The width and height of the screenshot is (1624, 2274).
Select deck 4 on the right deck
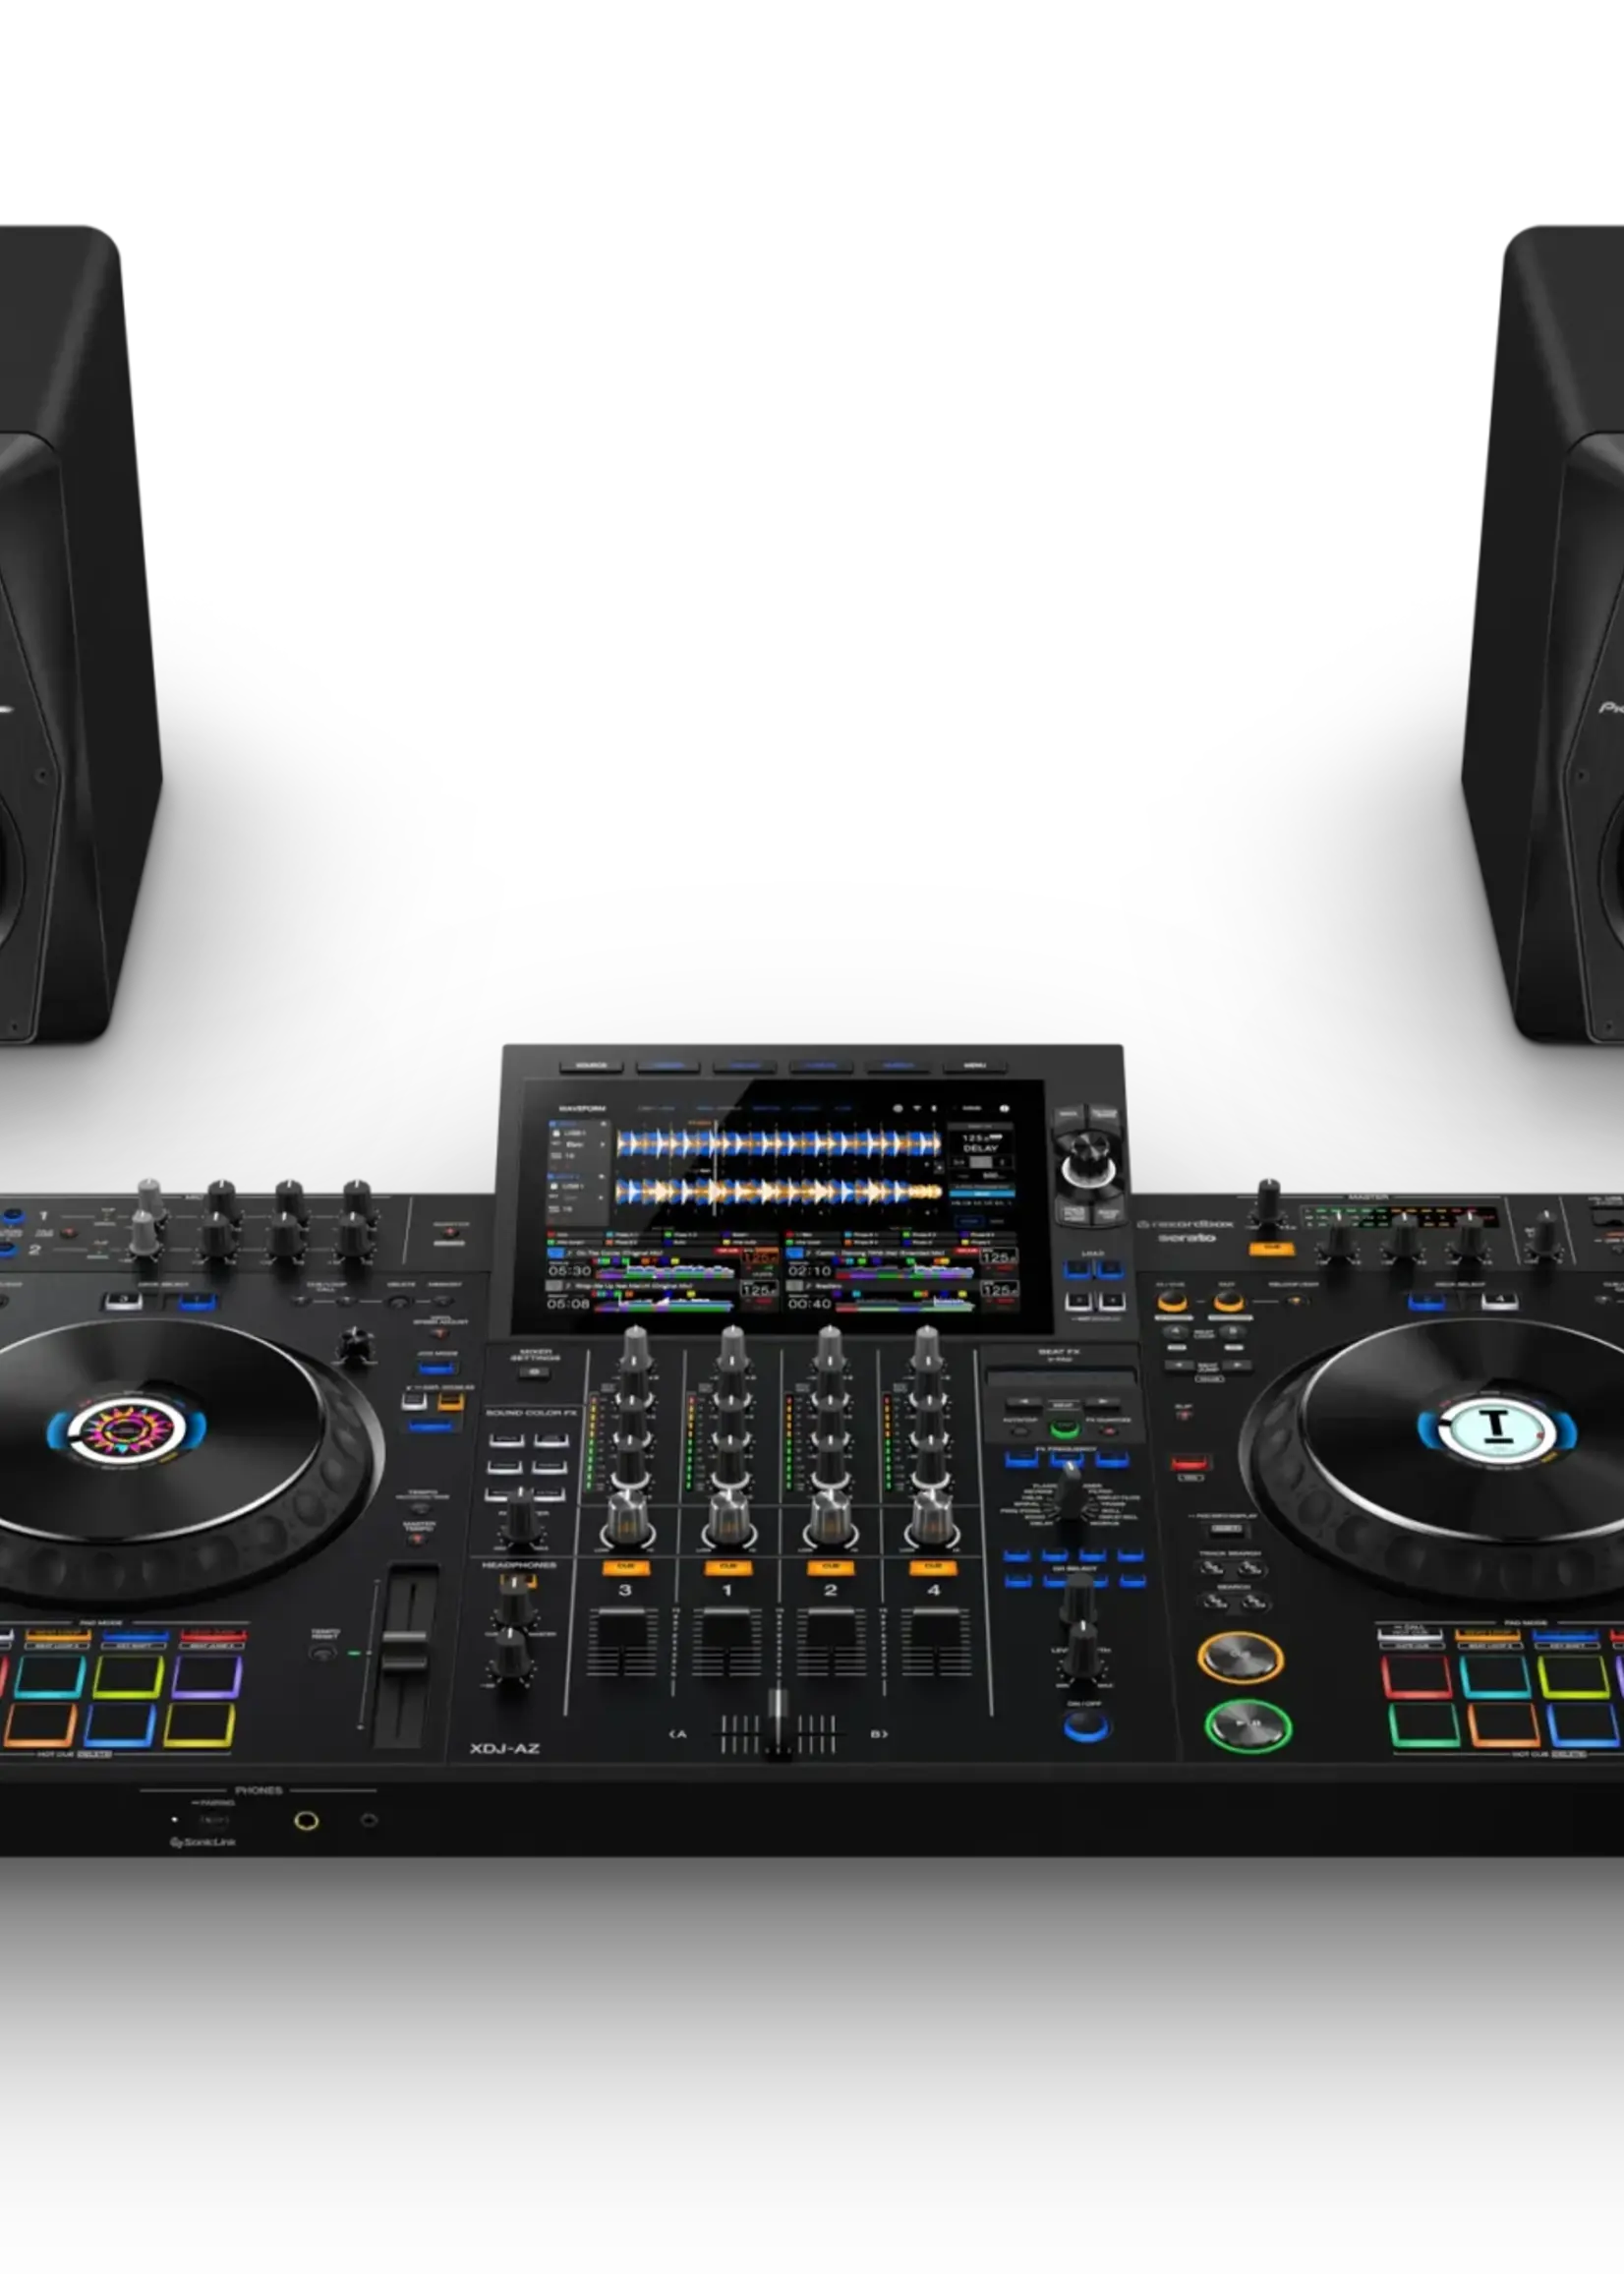pyautogui.click(x=1499, y=1301)
